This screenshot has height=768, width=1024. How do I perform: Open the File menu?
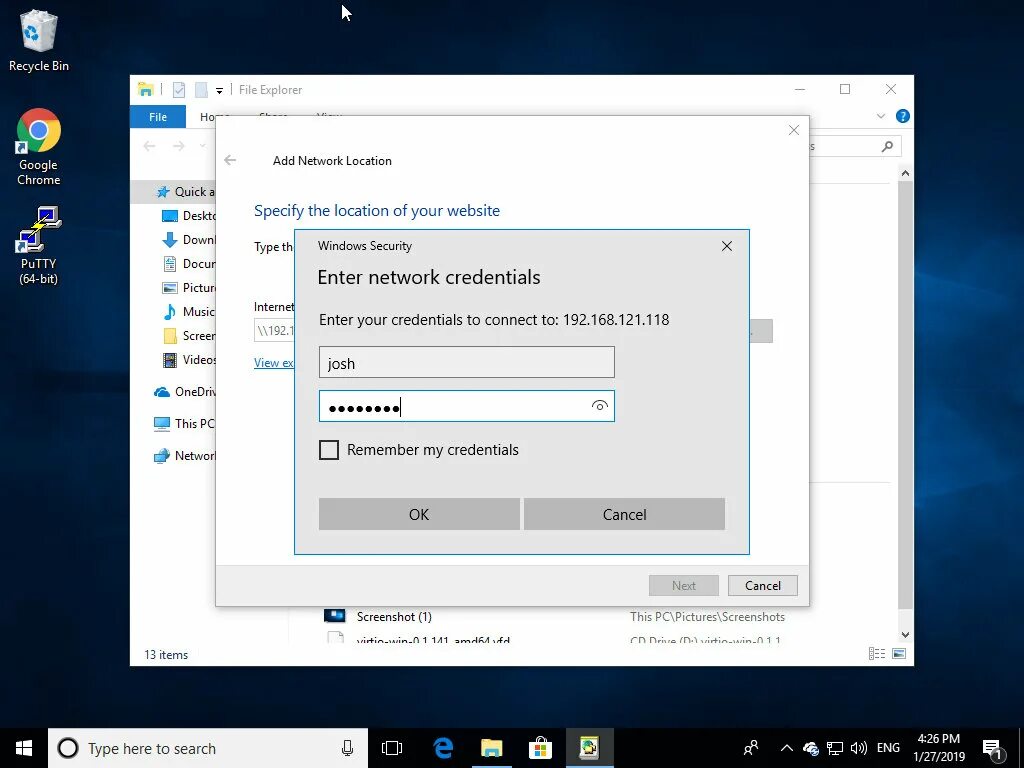tap(157, 116)
